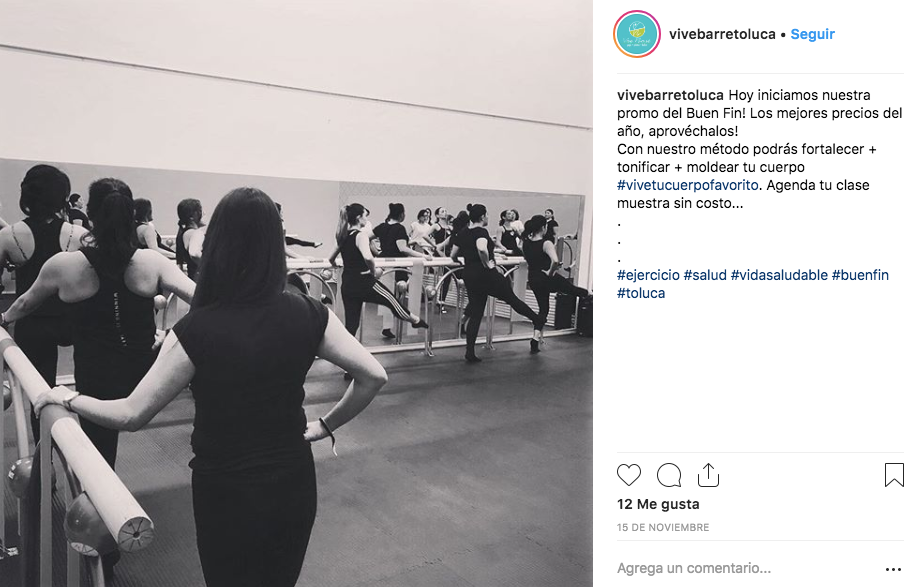
Task: Open more options via three dots
Action: click(893, 569)
